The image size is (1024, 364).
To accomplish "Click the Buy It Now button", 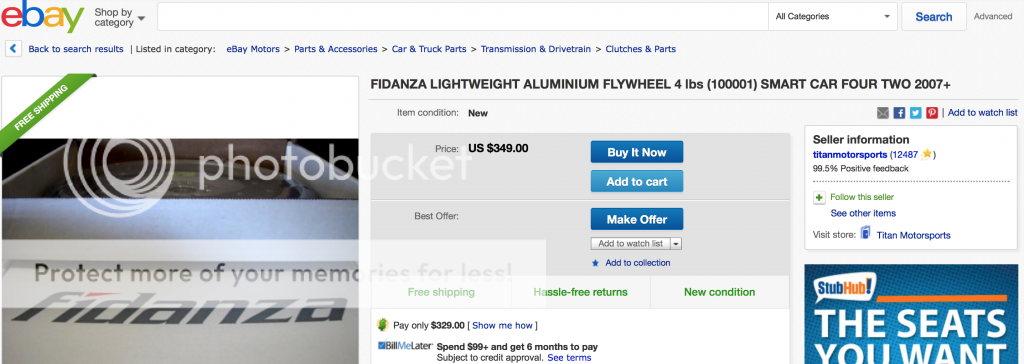I will tap(637, 152).
